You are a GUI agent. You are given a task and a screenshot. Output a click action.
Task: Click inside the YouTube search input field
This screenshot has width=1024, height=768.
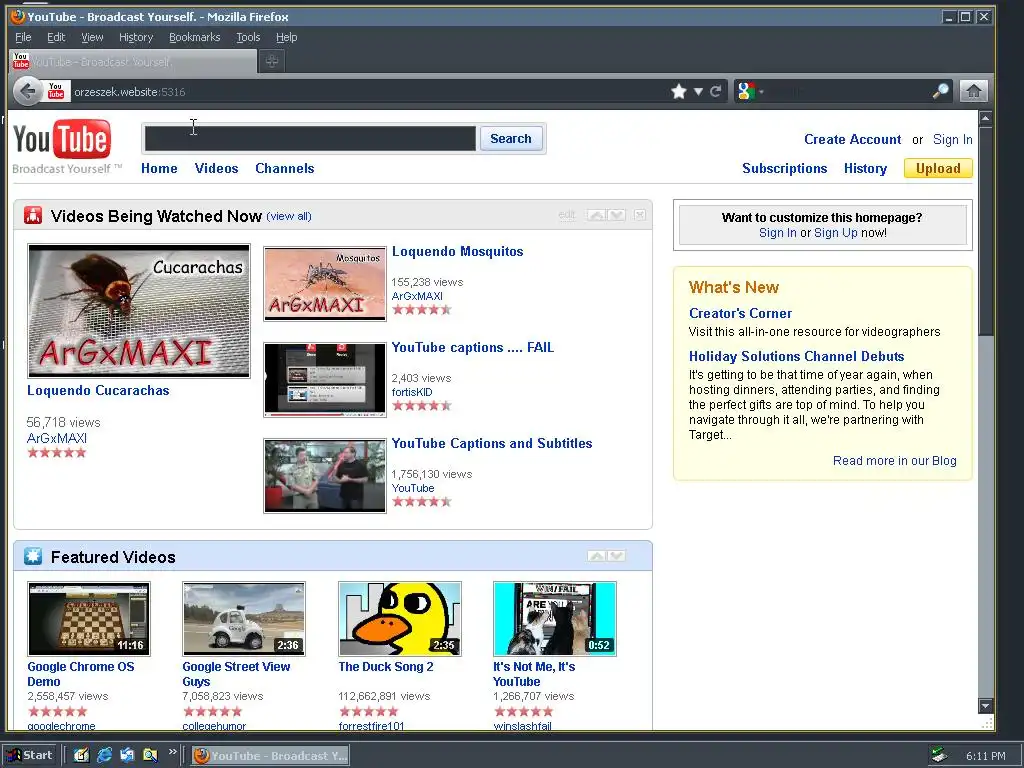[310, 138]
